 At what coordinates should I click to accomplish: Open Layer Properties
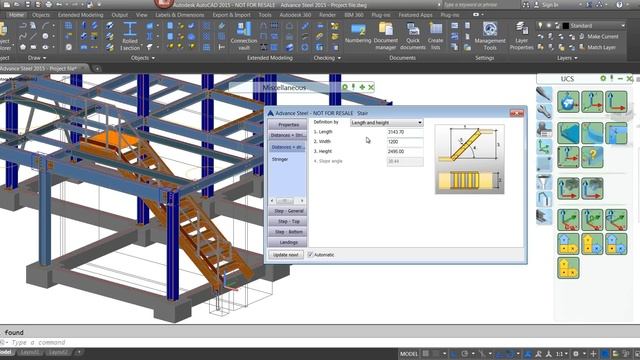[x=521, y=36]
